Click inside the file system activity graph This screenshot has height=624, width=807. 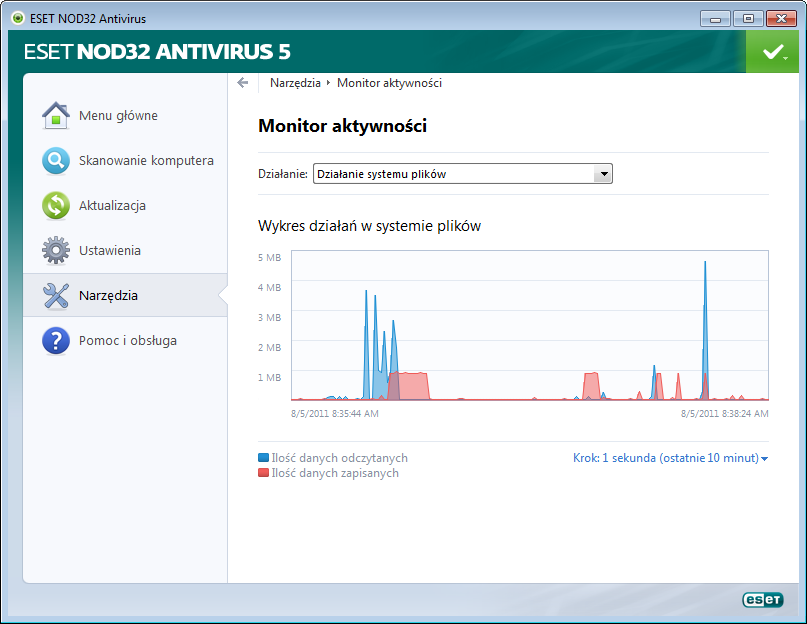click(x=530, y=325)
